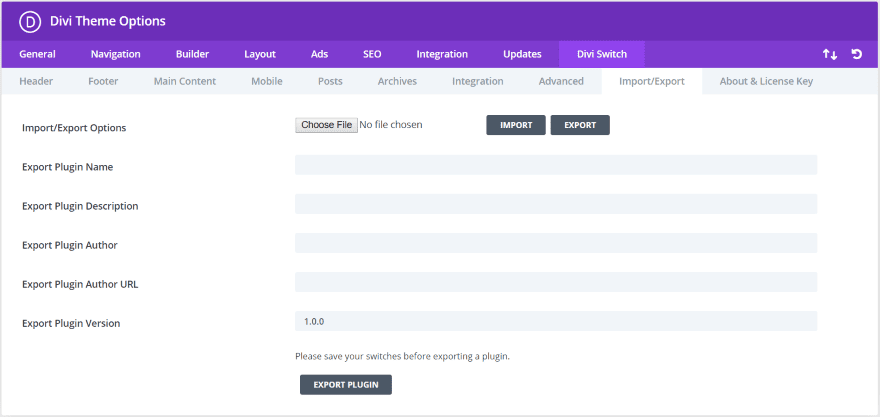
Task: Click the Export Plugin Version field
Action: click(x=556, y=322)
